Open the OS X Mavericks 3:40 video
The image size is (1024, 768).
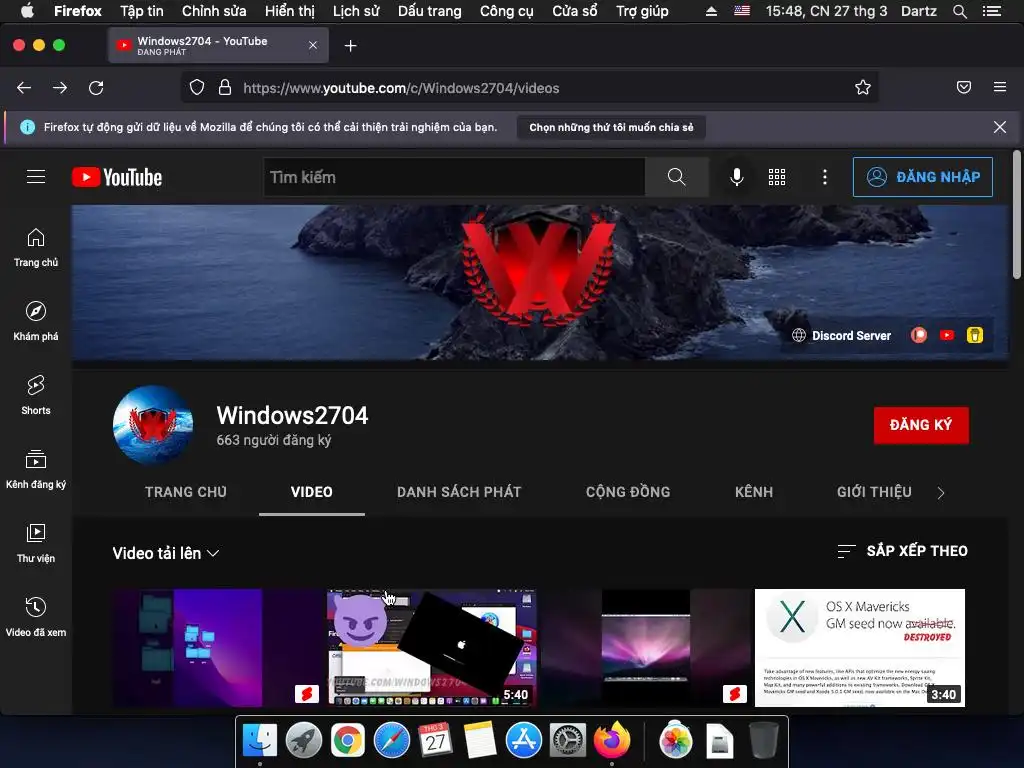pos(859,647)
